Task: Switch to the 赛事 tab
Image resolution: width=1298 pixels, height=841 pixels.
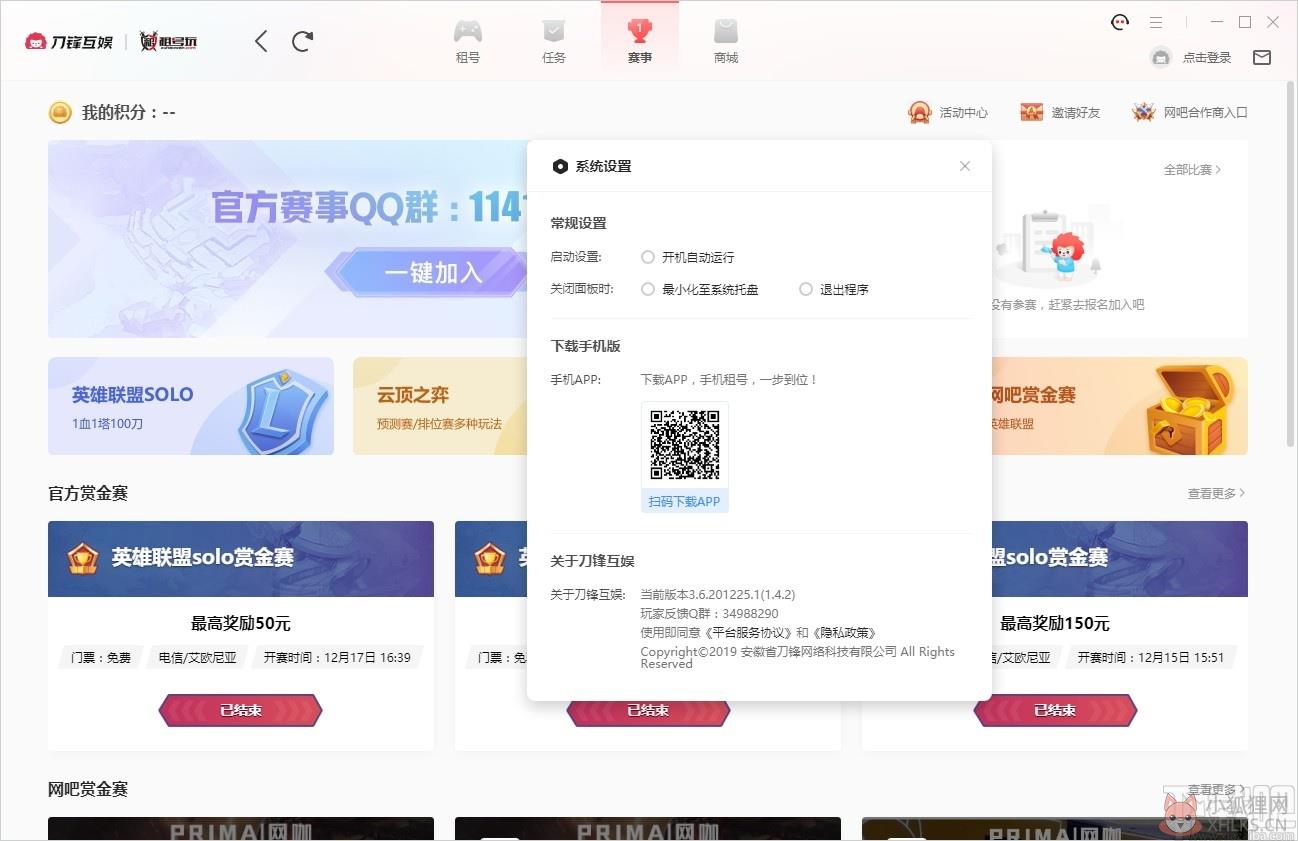Action: [640, 41]
